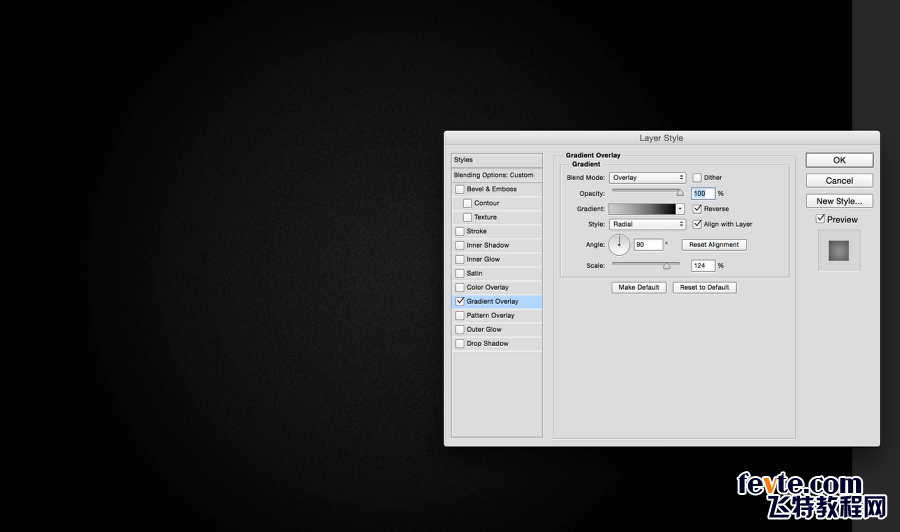Open the gradient Style dropdown
The height and width of the screenshot is (532, 900).
tap(647, 224)
